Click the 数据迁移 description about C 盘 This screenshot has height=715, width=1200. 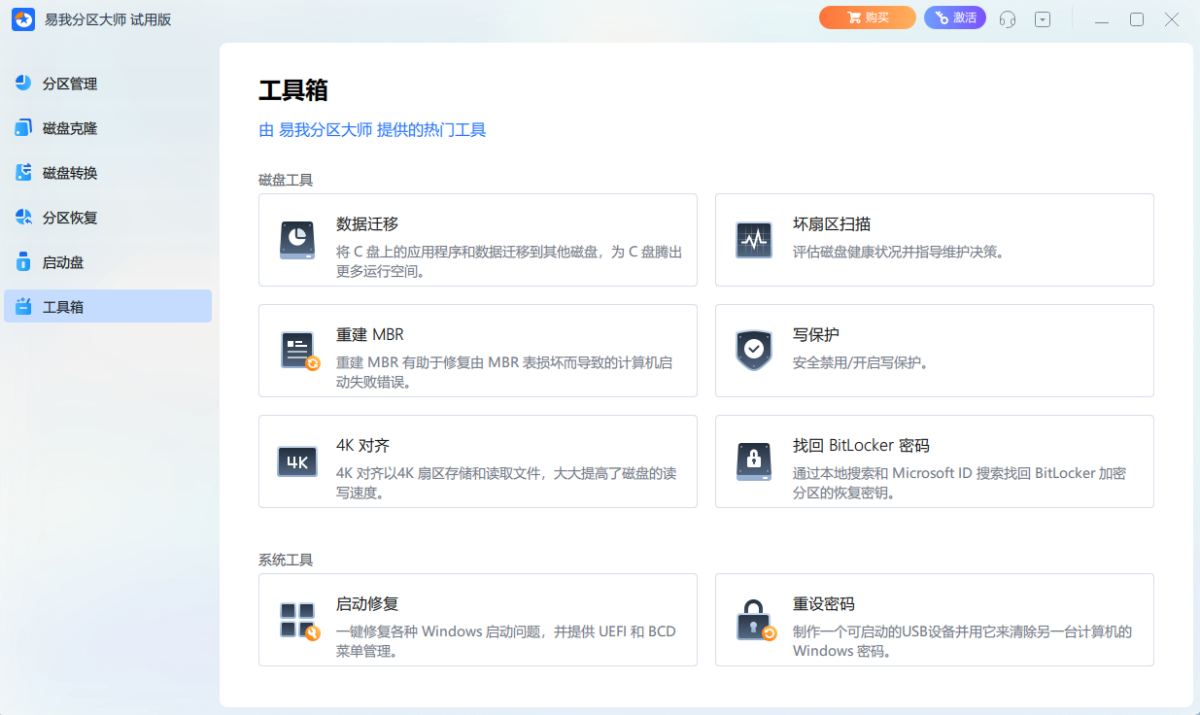509,262
